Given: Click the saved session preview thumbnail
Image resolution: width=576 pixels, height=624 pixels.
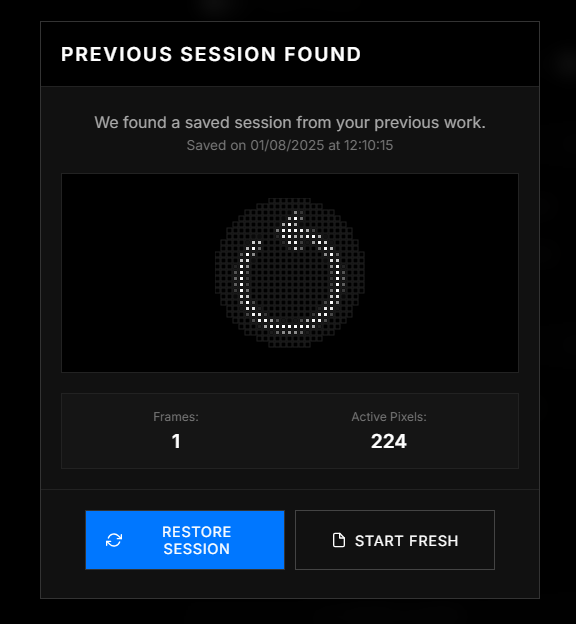Looking at the screenshot, I should tap(290, 273).
